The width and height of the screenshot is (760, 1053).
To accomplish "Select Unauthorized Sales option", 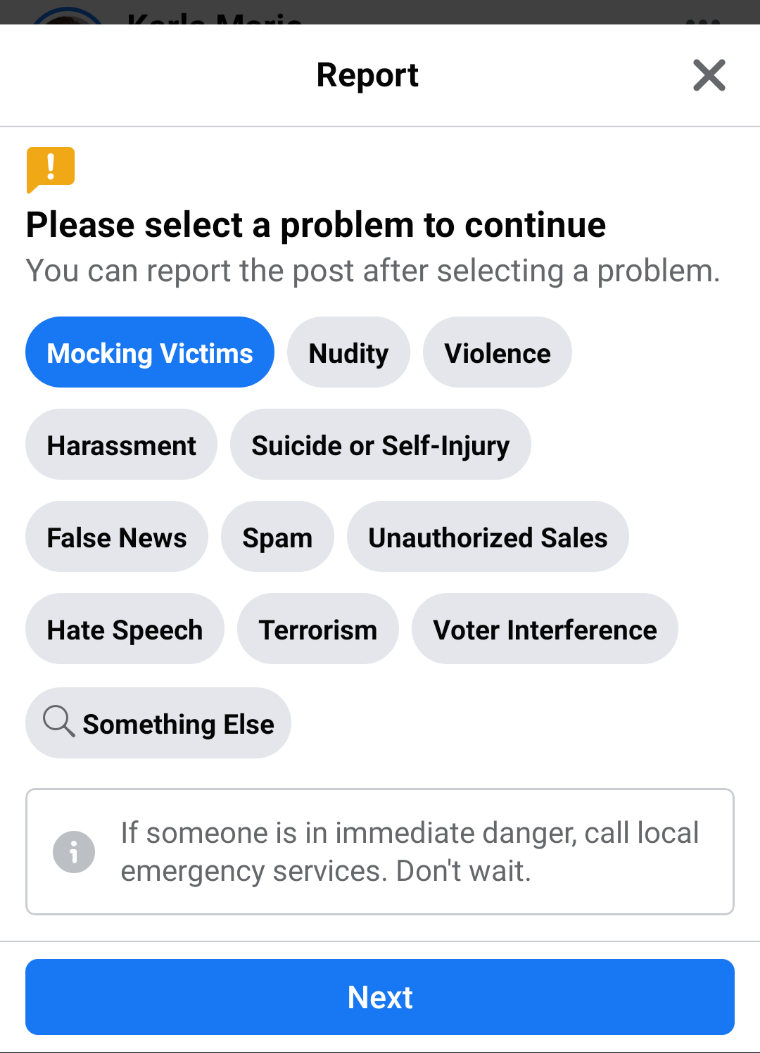I will [488, 537].
